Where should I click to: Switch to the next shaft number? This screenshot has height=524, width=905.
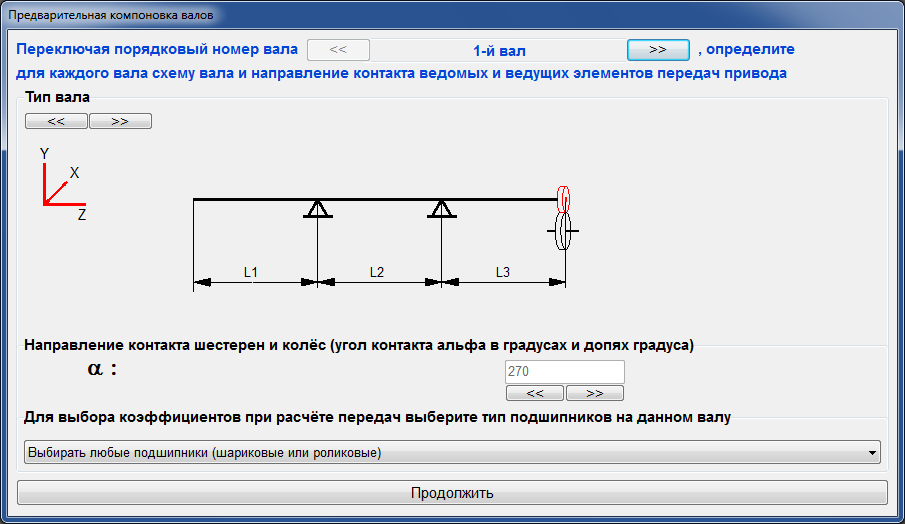pos(658,50)
